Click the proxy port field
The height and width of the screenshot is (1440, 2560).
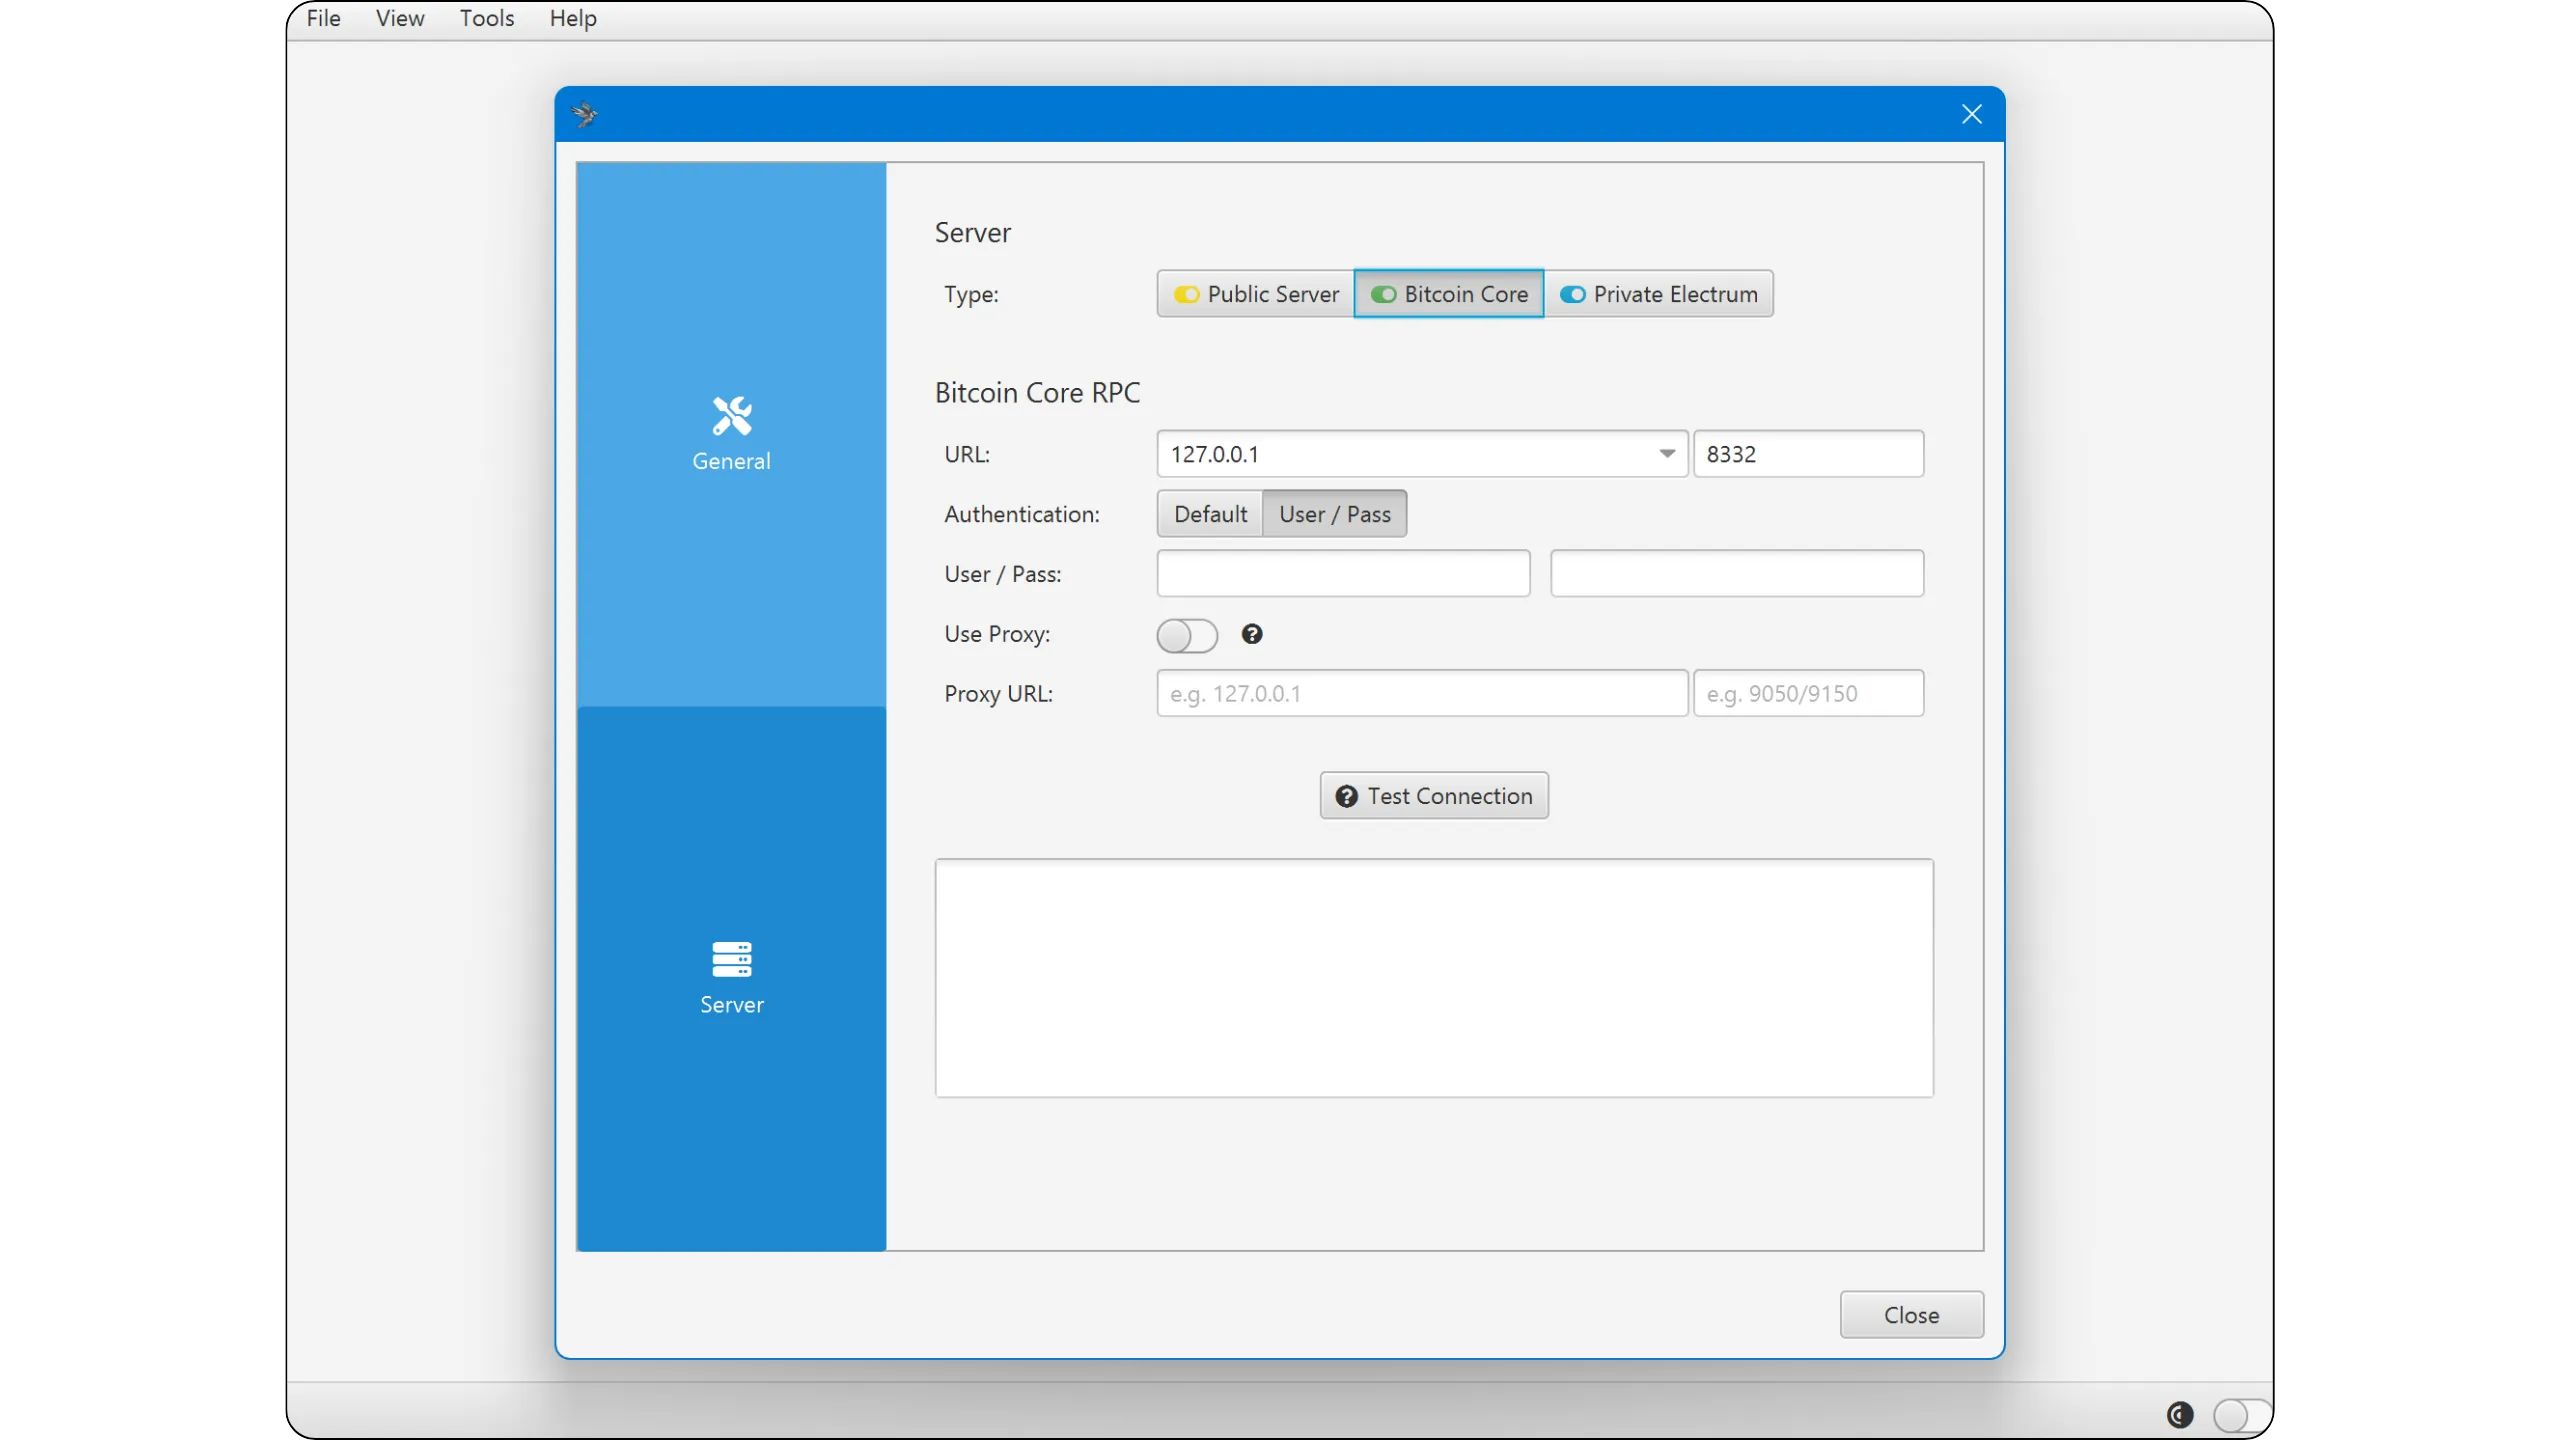point(1808,693)
